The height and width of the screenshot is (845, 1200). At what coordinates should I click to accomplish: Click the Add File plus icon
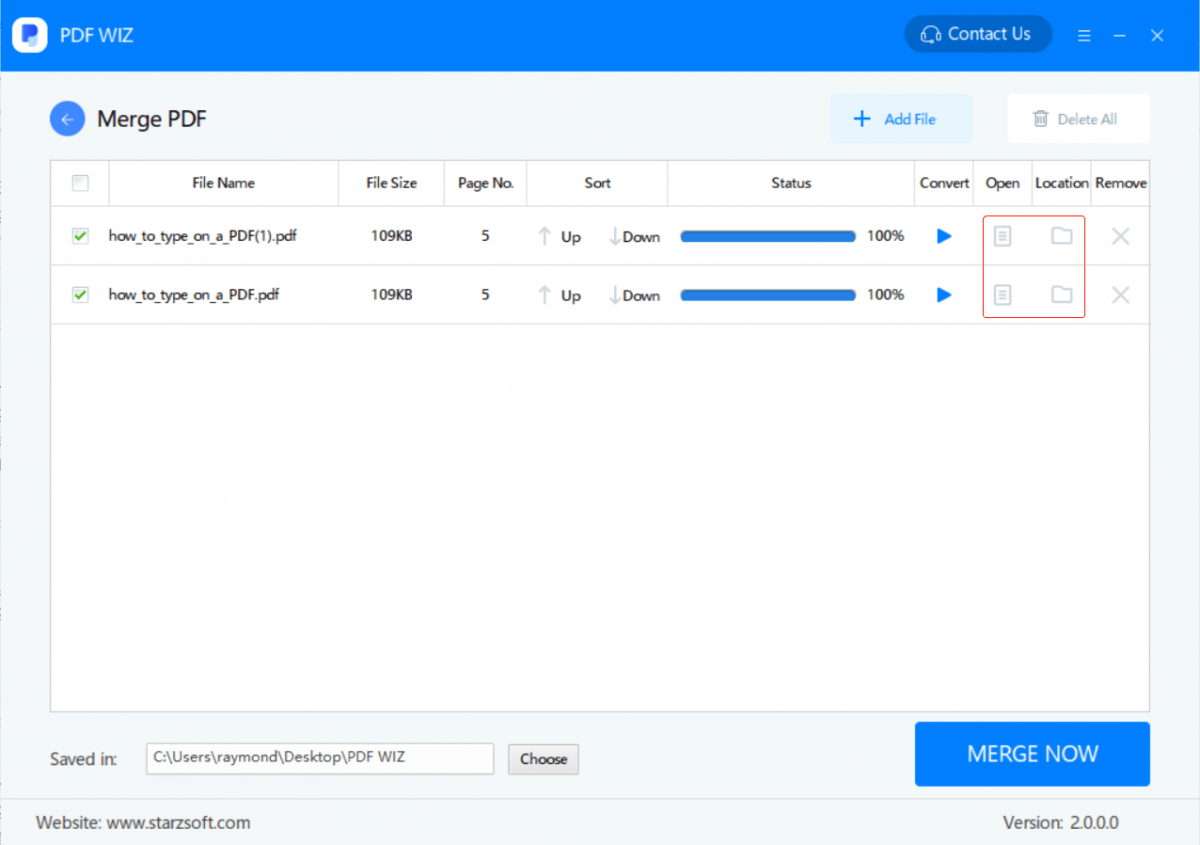[861, 118]
